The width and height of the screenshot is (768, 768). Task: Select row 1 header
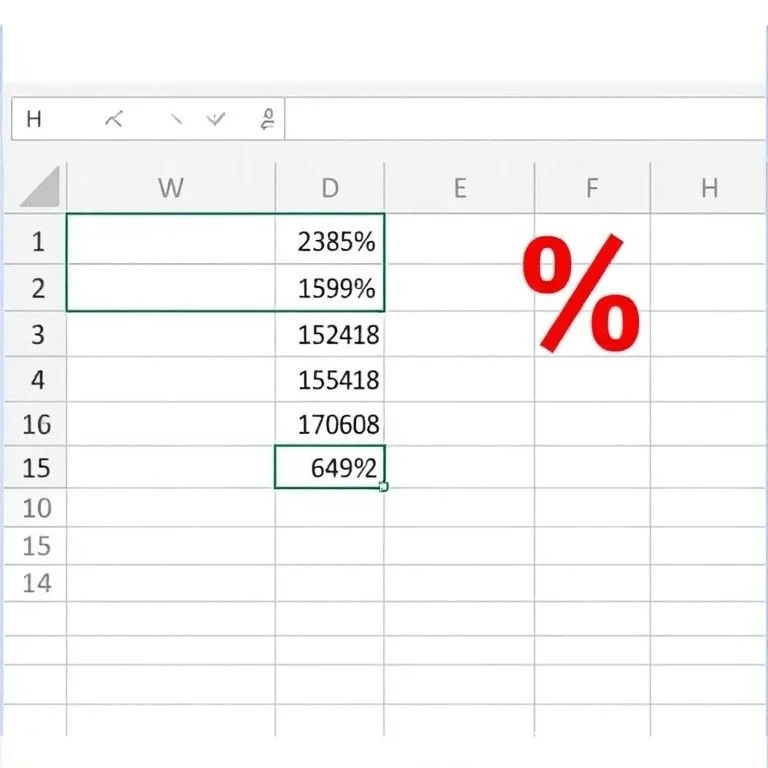point(38,241)
